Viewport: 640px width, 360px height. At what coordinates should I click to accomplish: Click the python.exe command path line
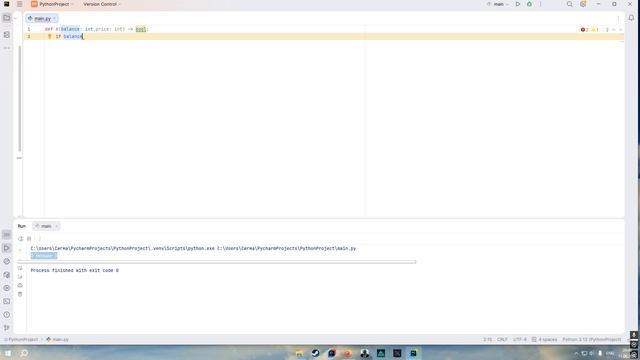[x=193, y=248]
